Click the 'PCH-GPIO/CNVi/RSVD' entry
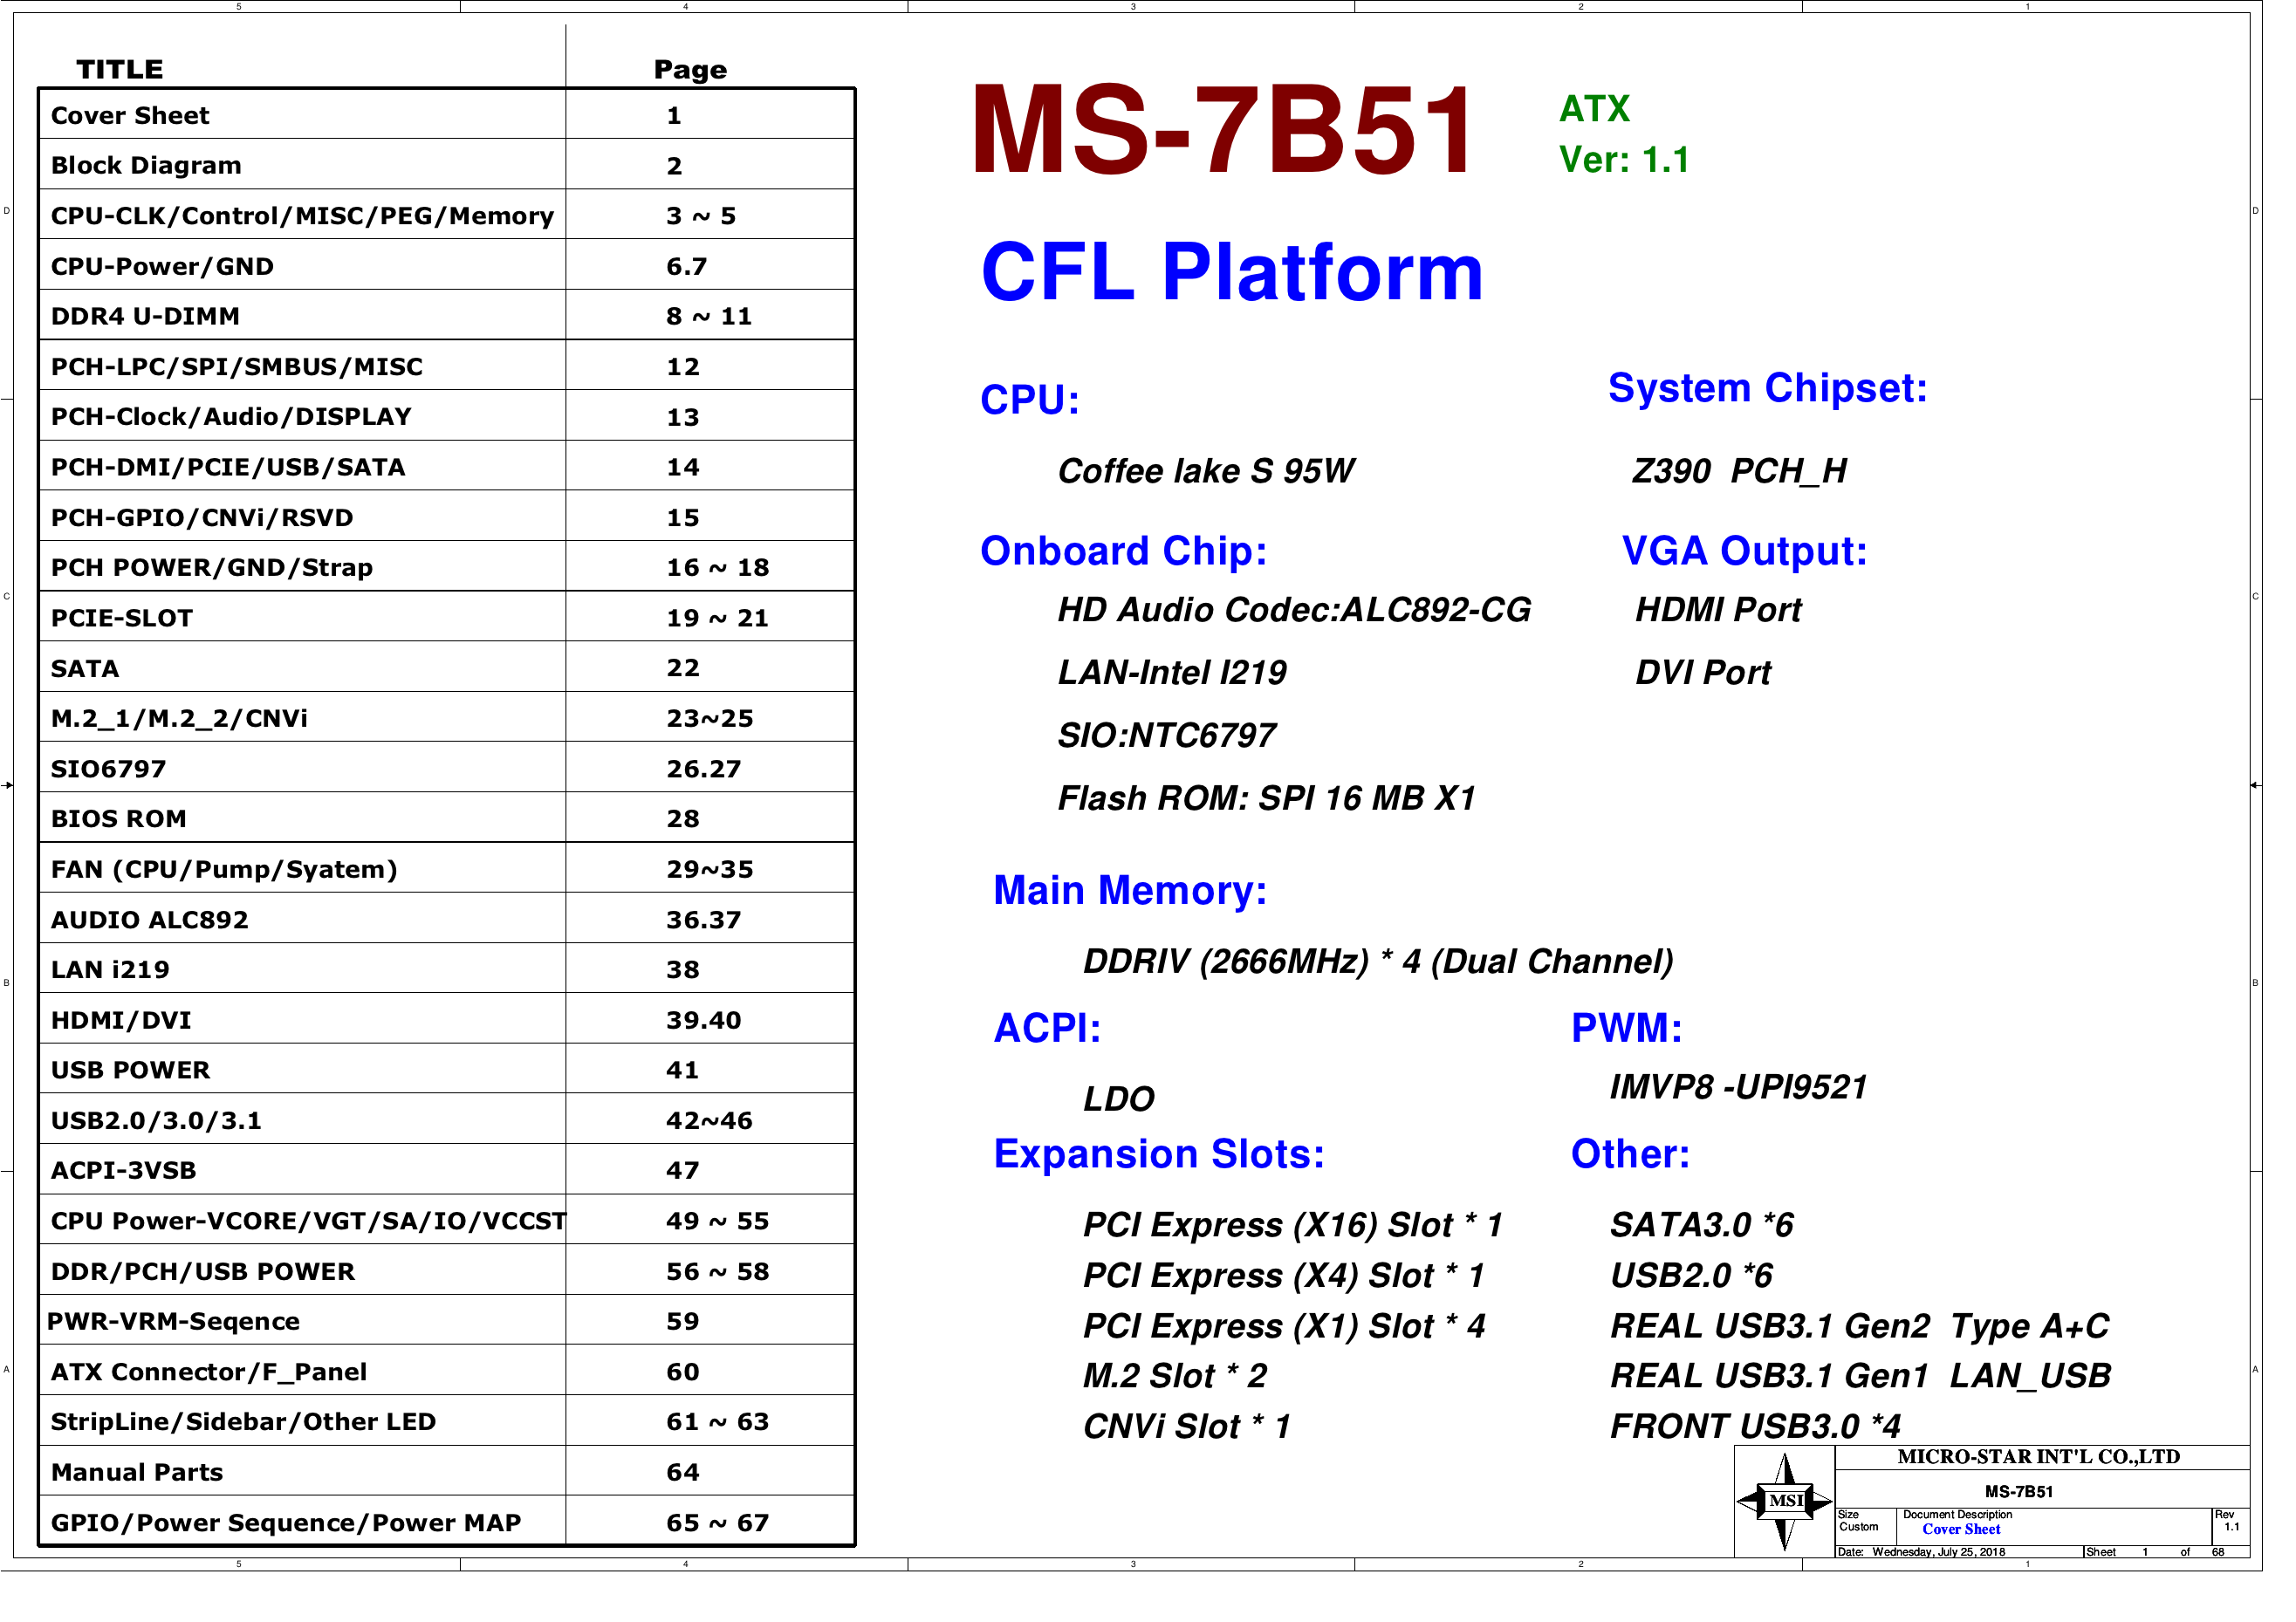This screenshot has width=2296, height=1622. click(x=202, y=518)
